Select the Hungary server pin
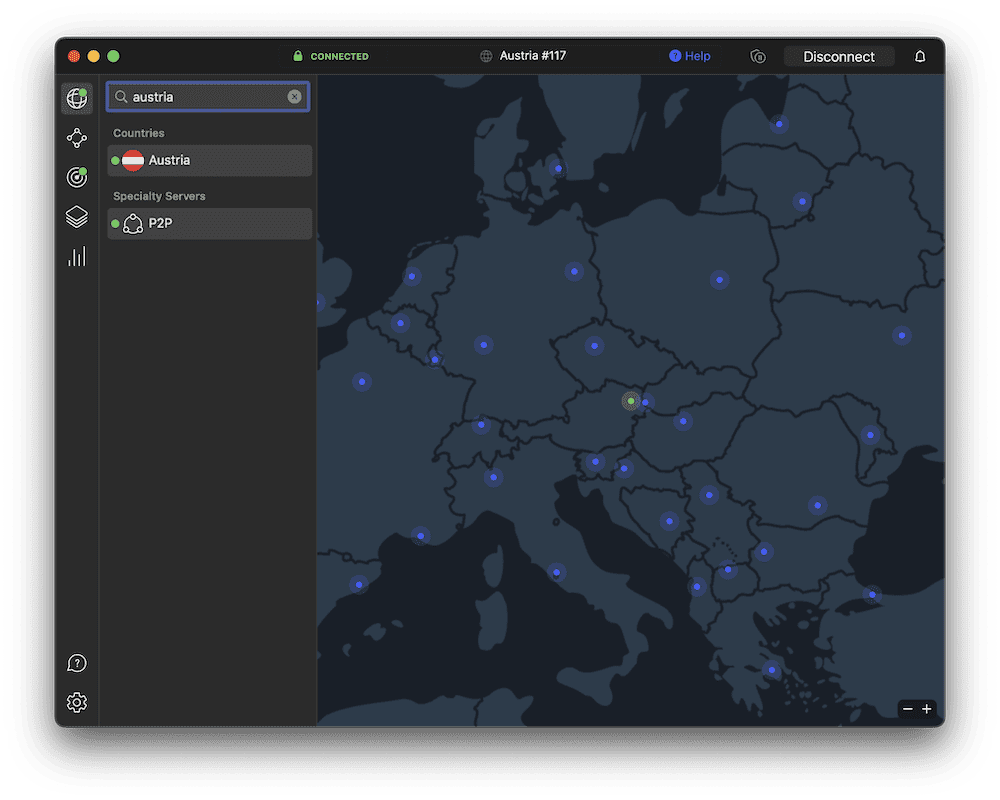The image size is (1000, 800). [x=683, y=421]
